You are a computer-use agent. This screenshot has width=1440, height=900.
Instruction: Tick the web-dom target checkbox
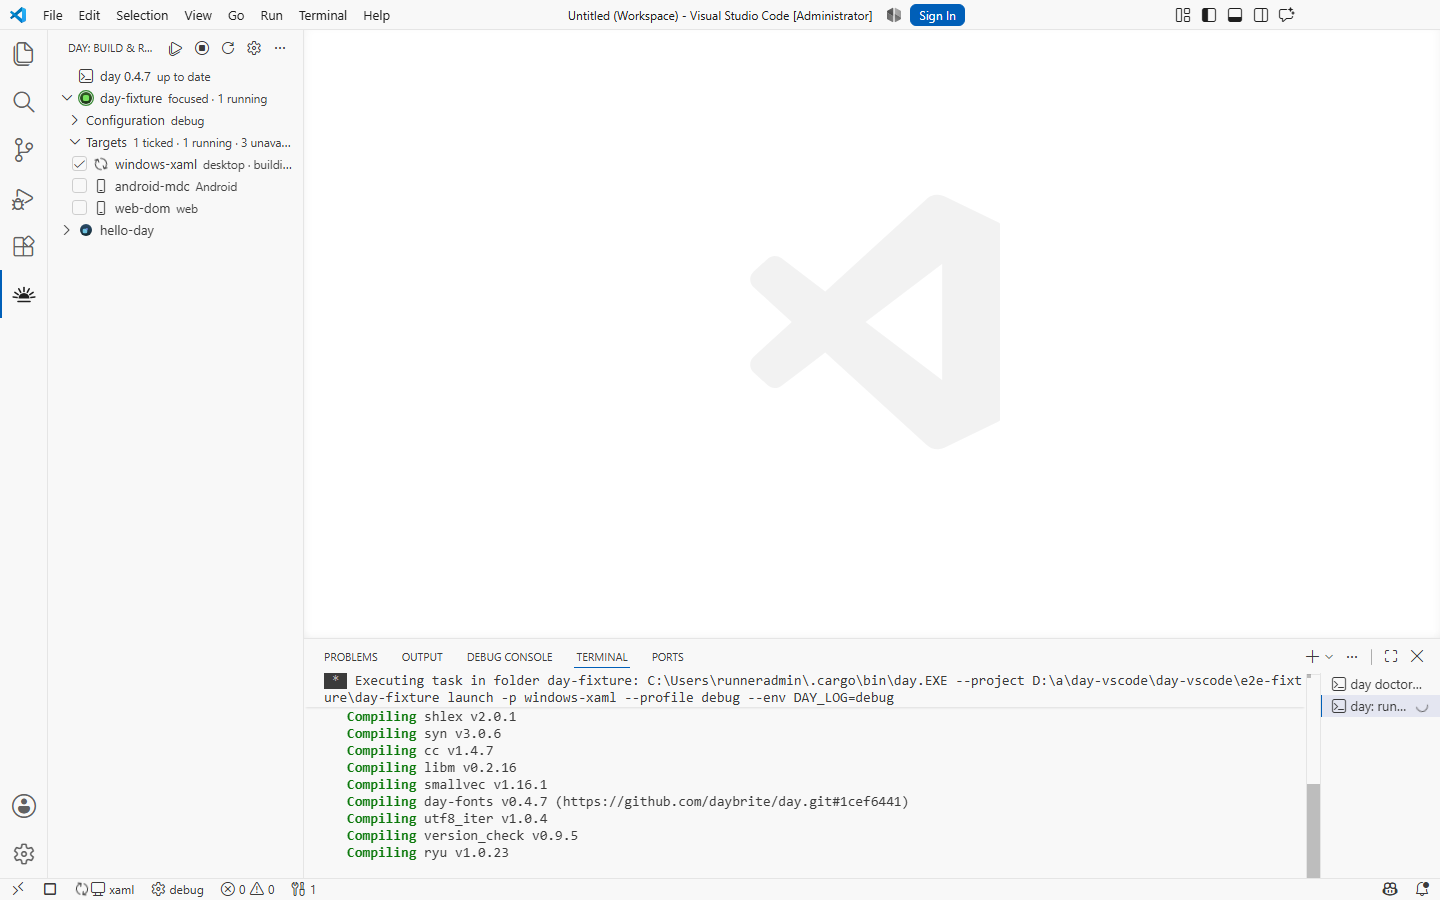(x=80, y=208)
